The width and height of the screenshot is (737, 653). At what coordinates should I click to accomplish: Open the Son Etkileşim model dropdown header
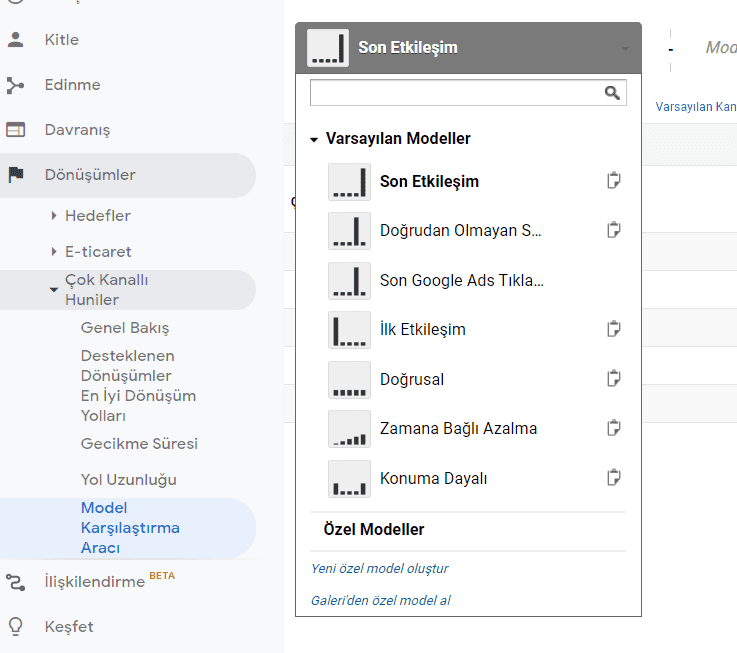pyautogui.click(x=468, y=48)
